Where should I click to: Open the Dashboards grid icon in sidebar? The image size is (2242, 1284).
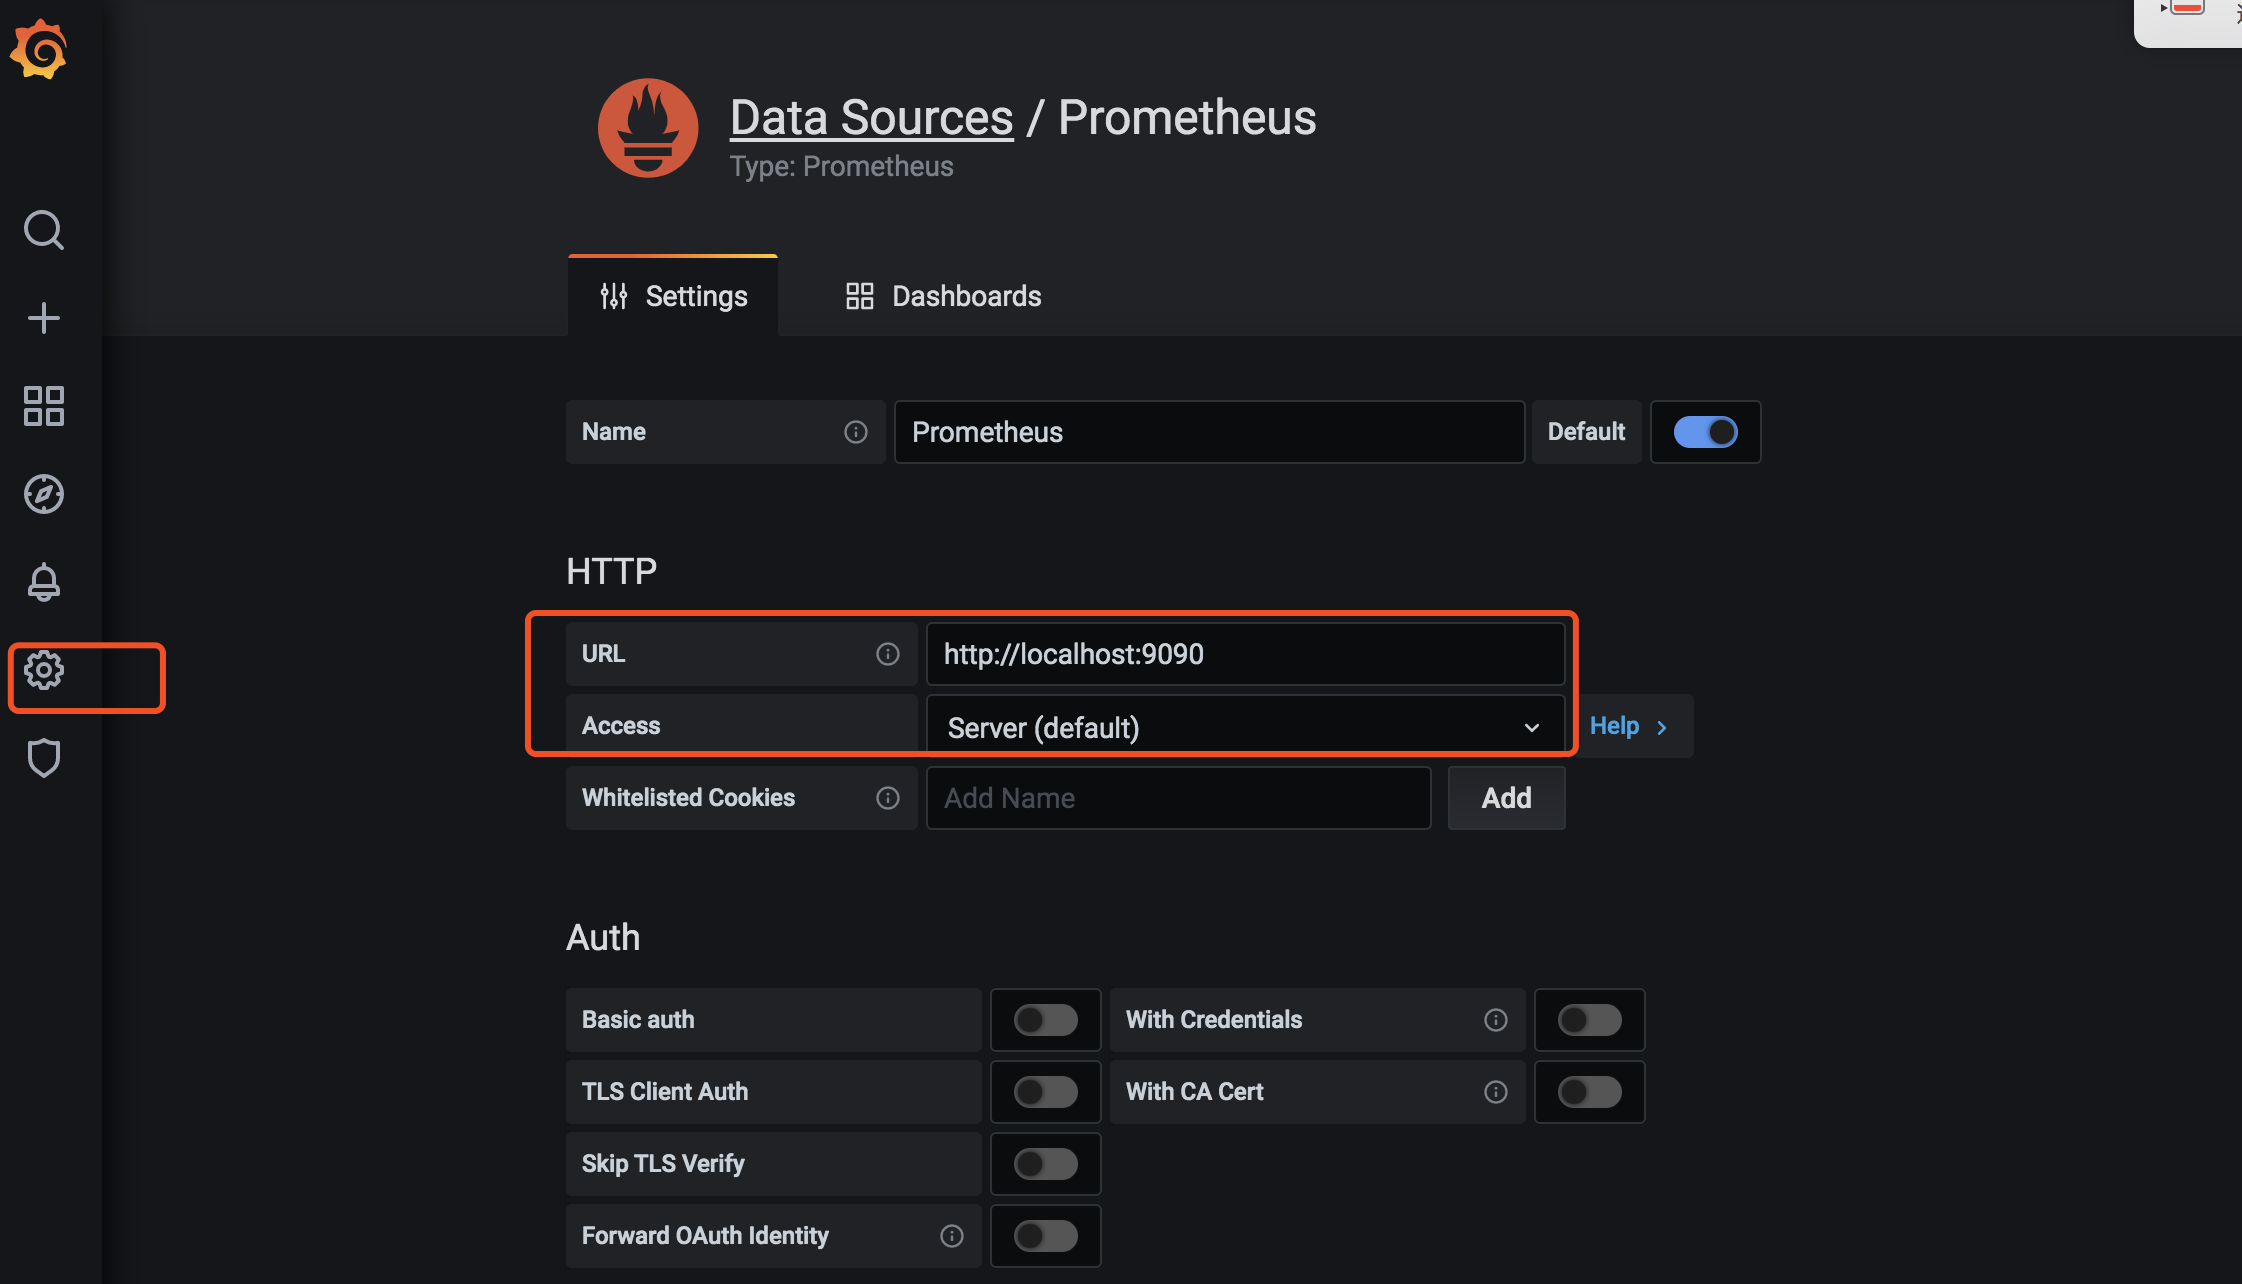click(44, 406)
